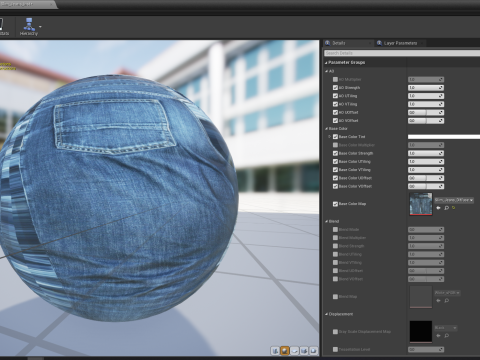Click the cut-off toolbar button left of Hierarchy
Screen dimensions: 480x360
click(4, 27)
